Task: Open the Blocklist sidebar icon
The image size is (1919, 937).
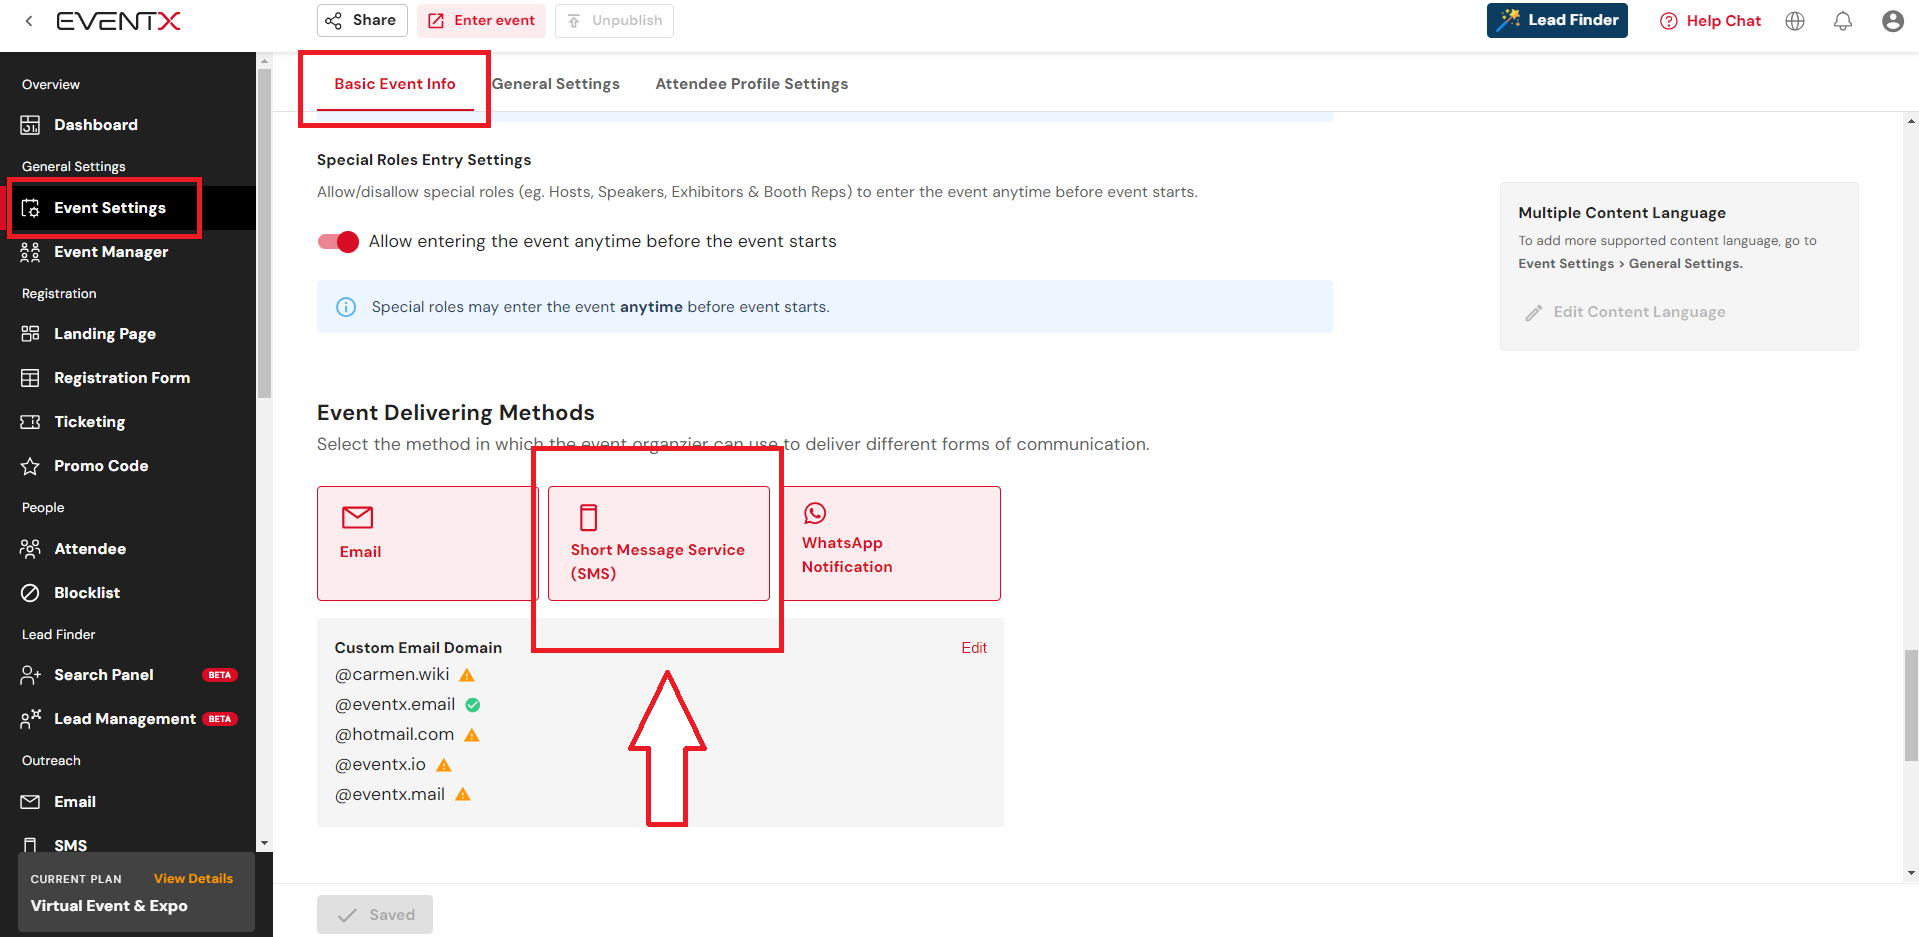Action: 30,593
